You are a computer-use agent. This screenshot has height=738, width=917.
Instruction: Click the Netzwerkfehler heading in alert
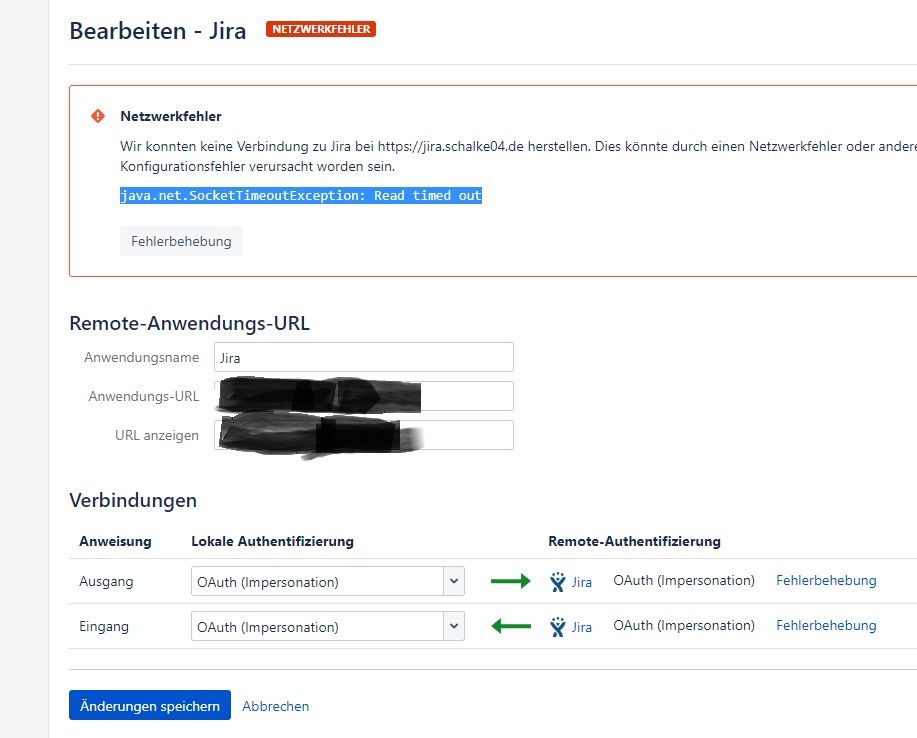(171, 116)
